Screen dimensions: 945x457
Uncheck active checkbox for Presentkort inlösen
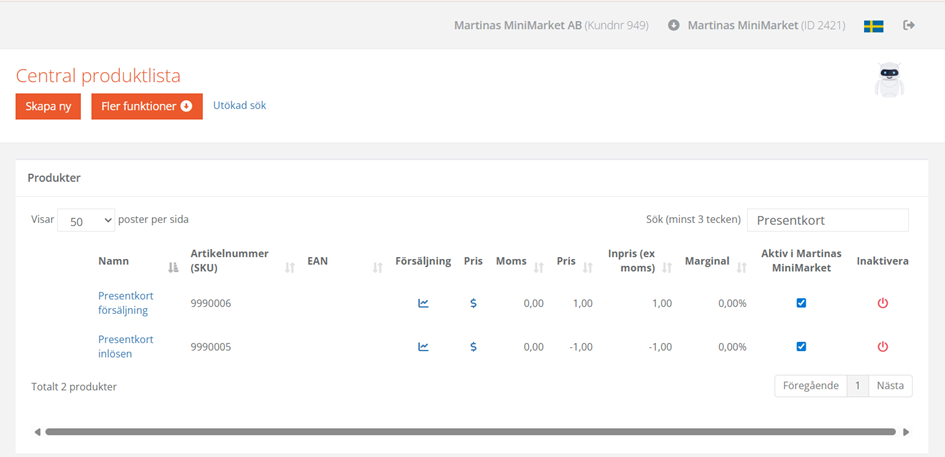point(801,347)
